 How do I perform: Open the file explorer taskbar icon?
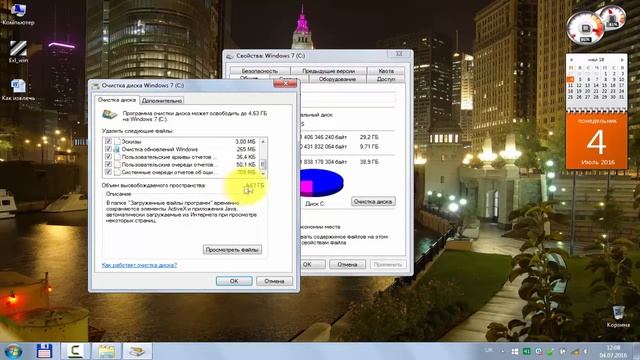coord(106,351)
